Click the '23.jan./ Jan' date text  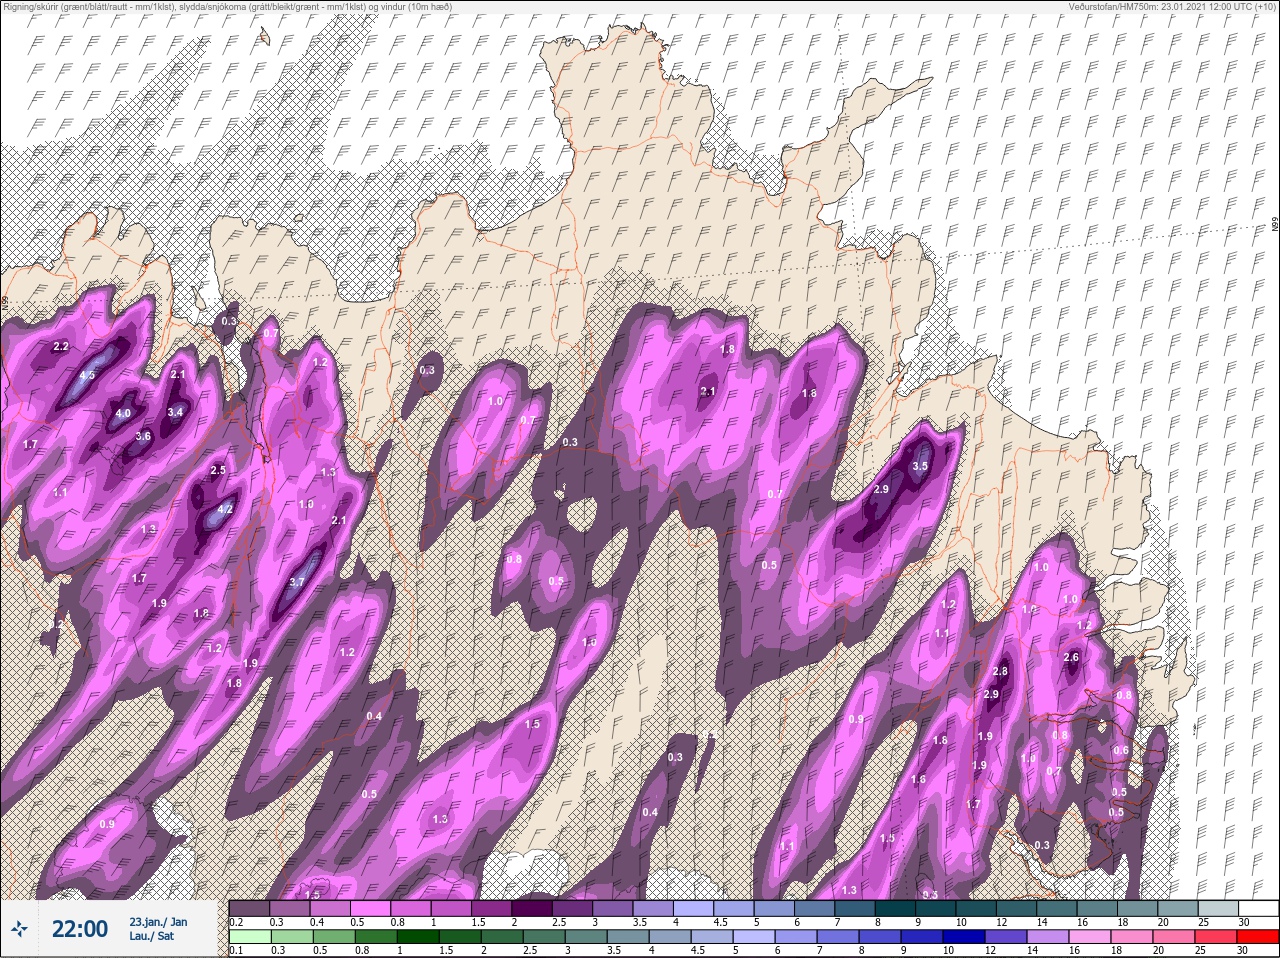pyautogui.click(x=157, y=921)
